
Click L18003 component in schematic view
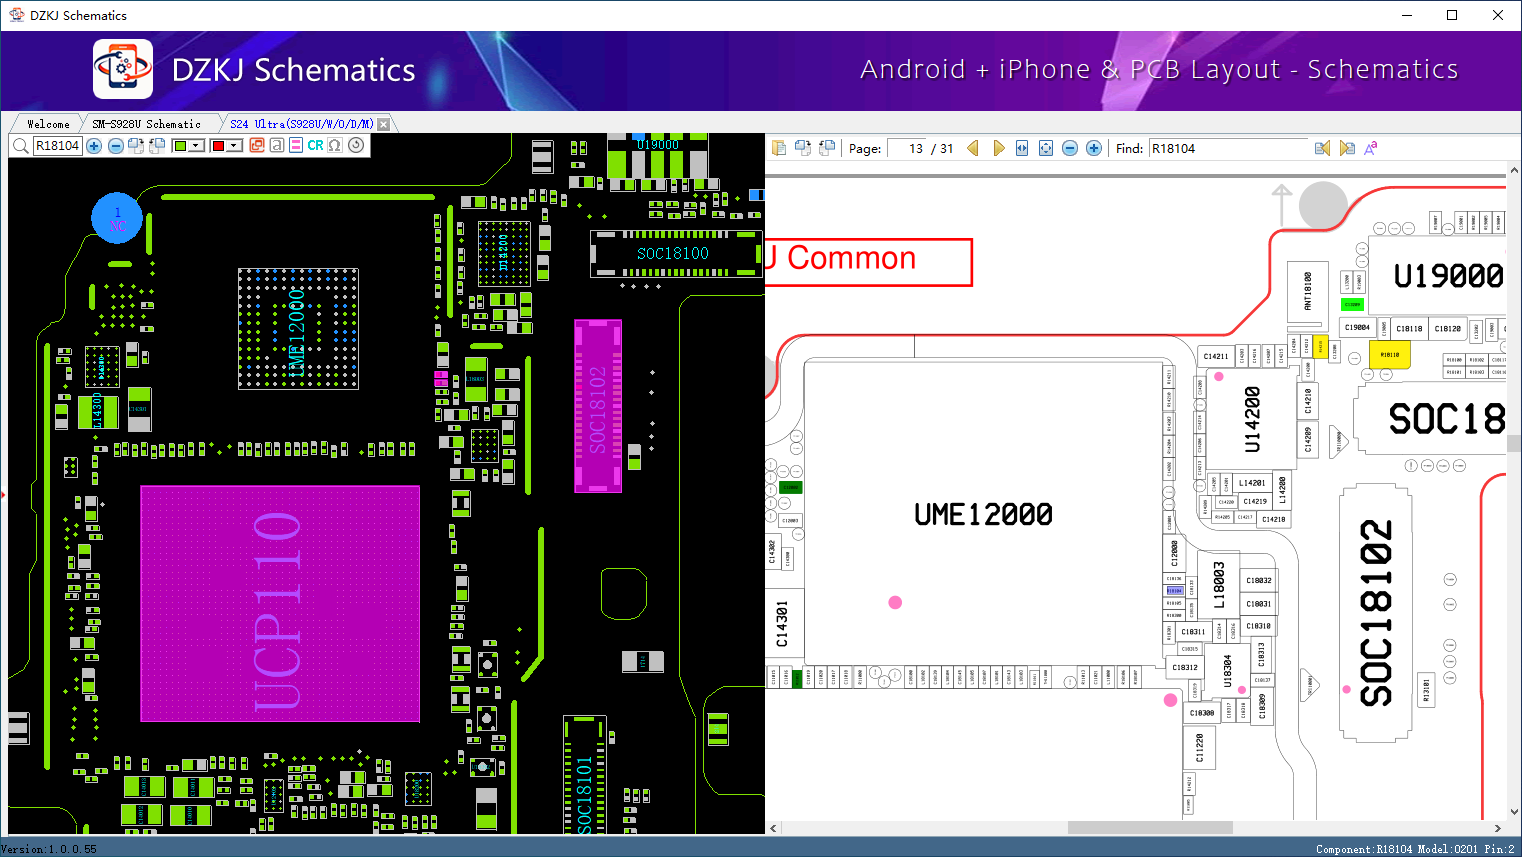click(1219, 585)
